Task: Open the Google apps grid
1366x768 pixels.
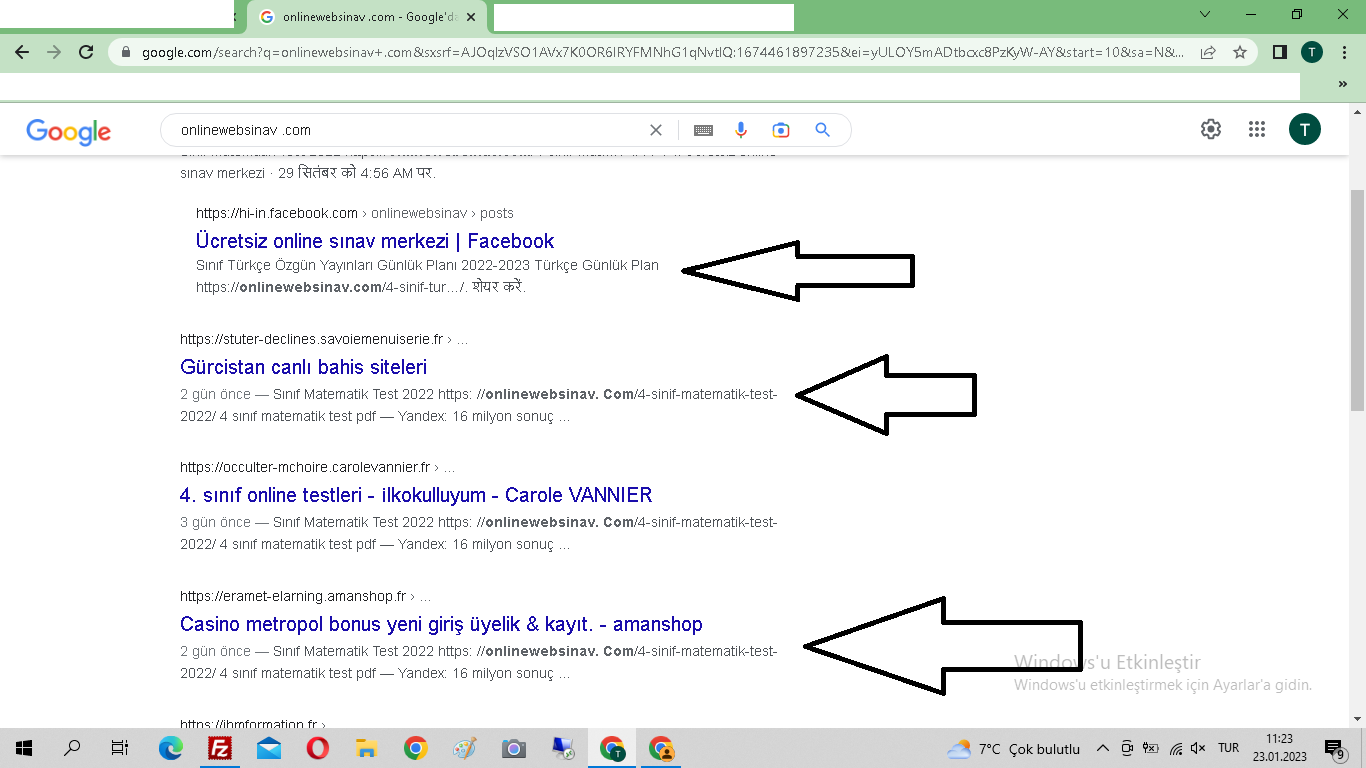Action: point(1257,129)
